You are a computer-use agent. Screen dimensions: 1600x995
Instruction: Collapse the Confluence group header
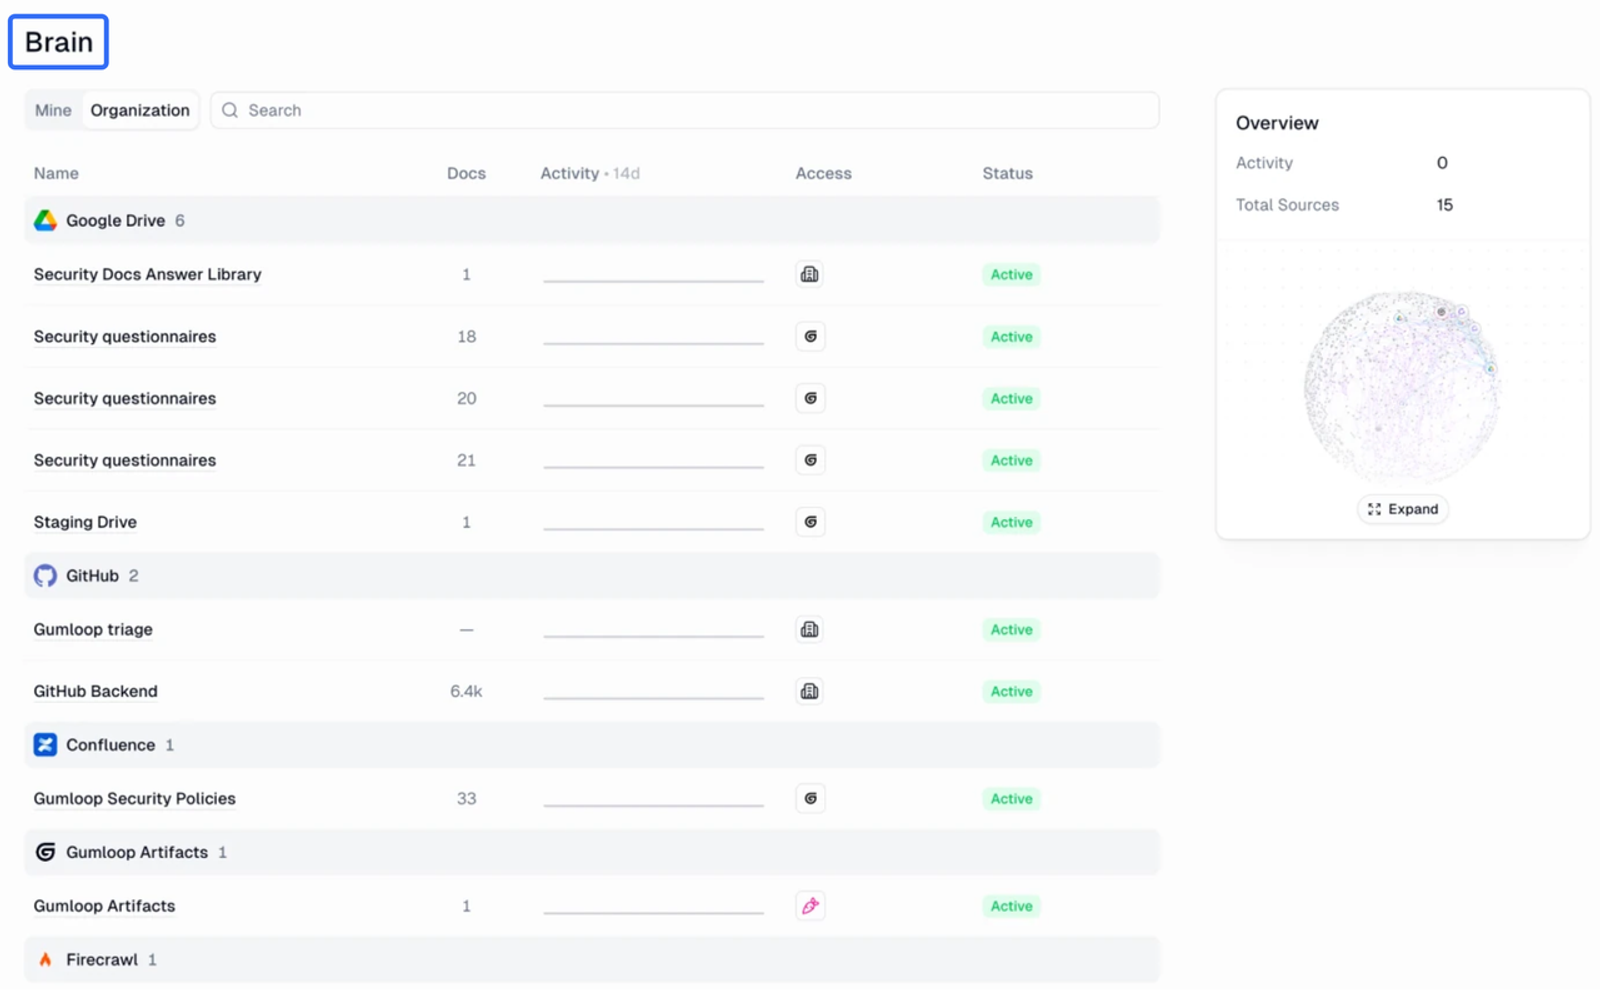pos(592,745)
